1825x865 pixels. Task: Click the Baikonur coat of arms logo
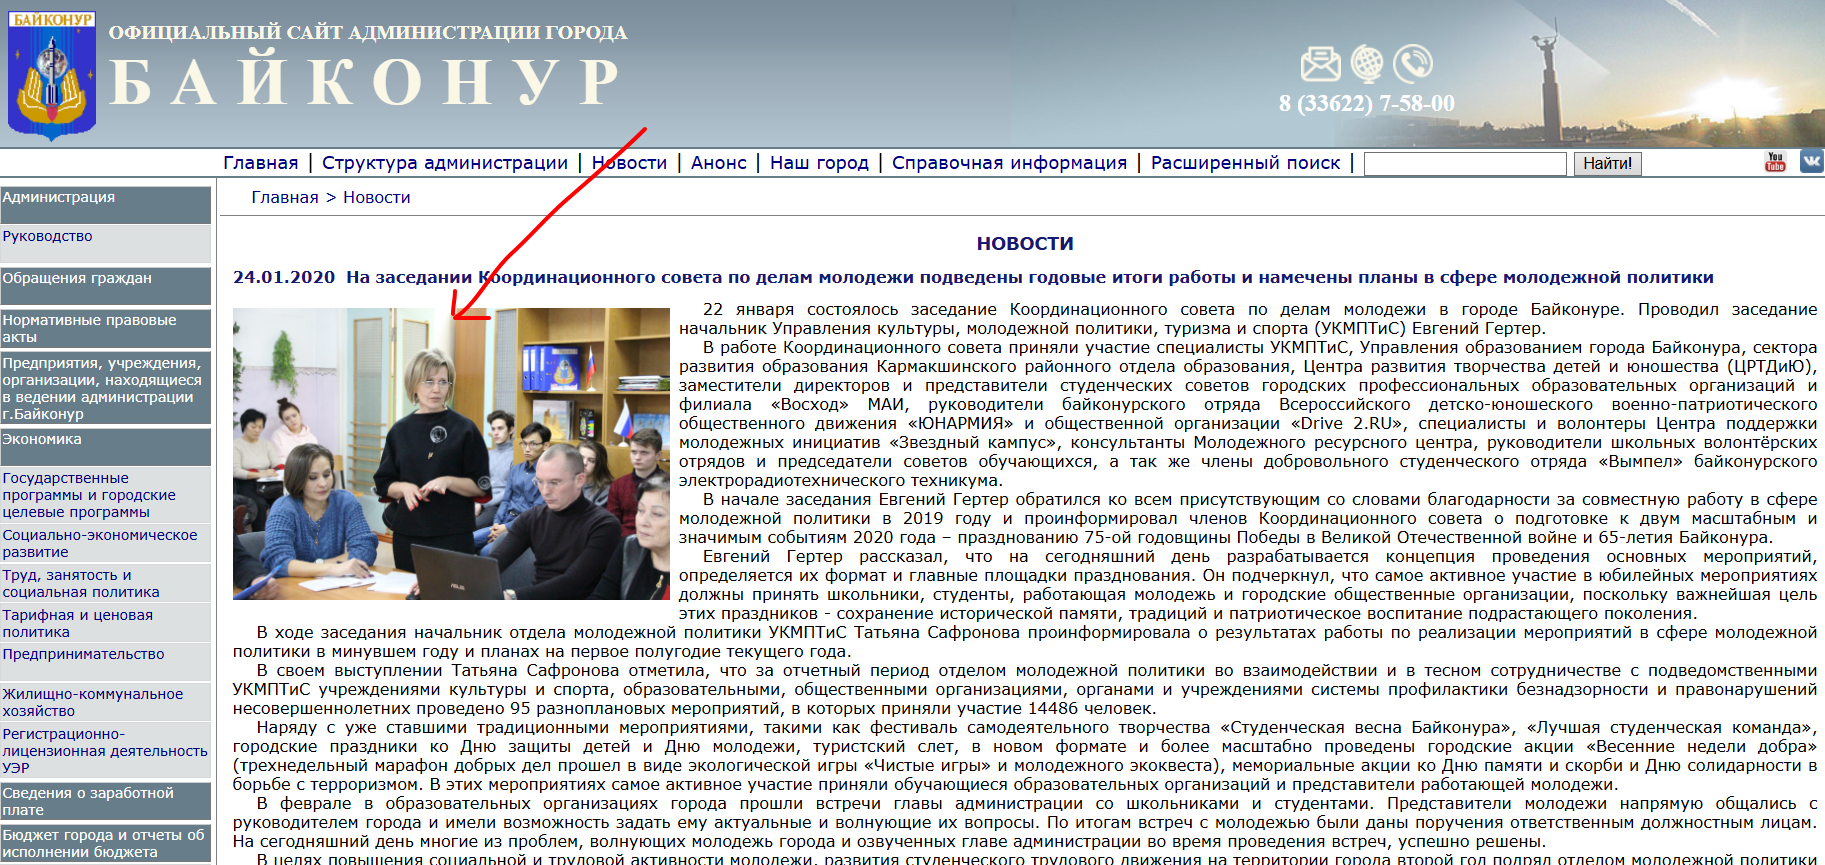(x=52, y=76)
